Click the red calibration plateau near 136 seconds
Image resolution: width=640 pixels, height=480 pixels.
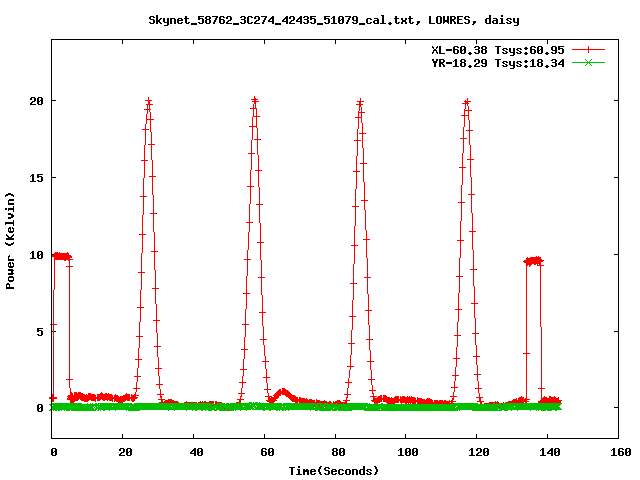click(533, 261)
